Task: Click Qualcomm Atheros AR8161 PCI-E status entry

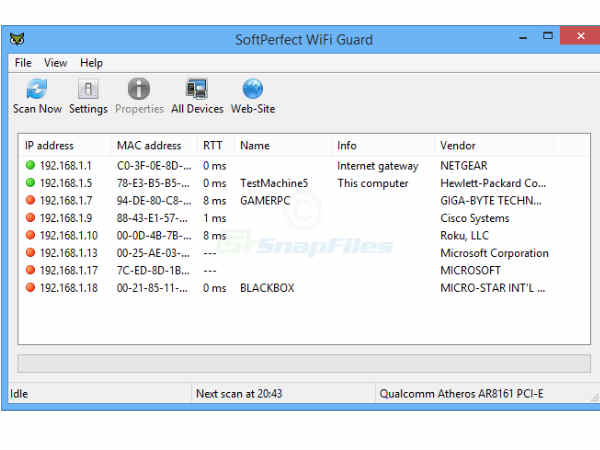Action: [x=461, y=393]
